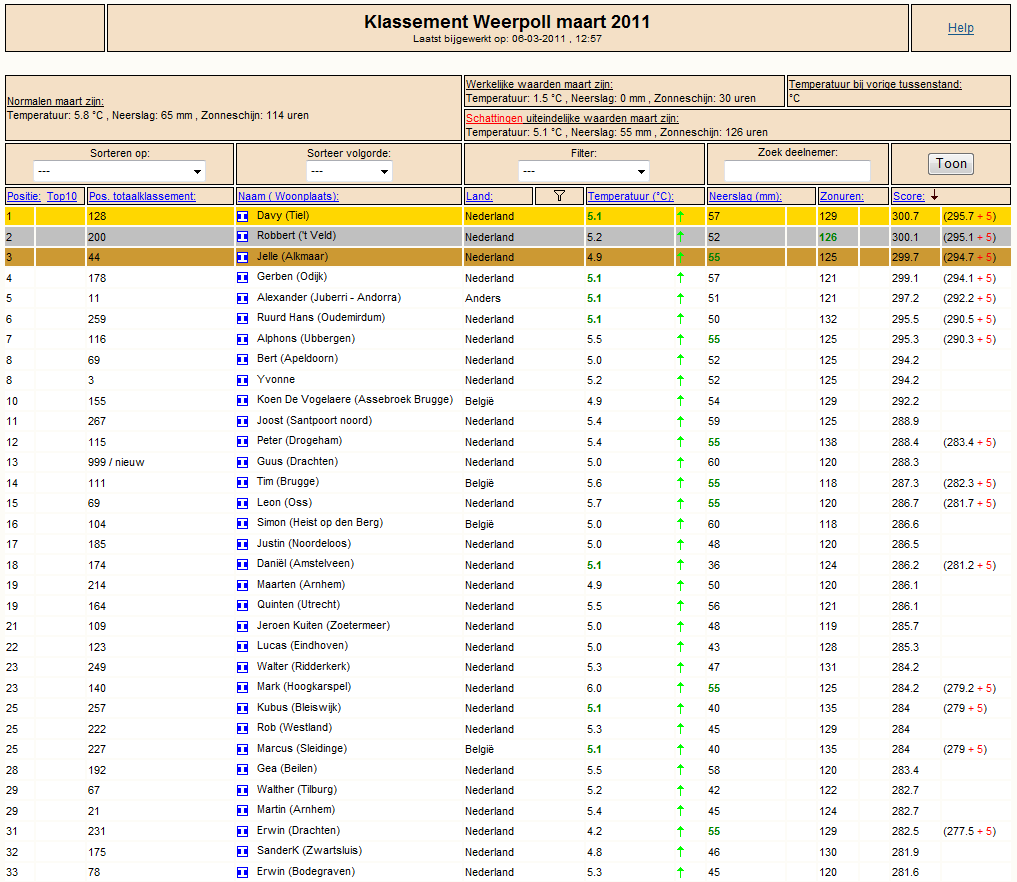Click the info icon next to Davy (Tiel)
1017x882 pixels.
[243, 216]
